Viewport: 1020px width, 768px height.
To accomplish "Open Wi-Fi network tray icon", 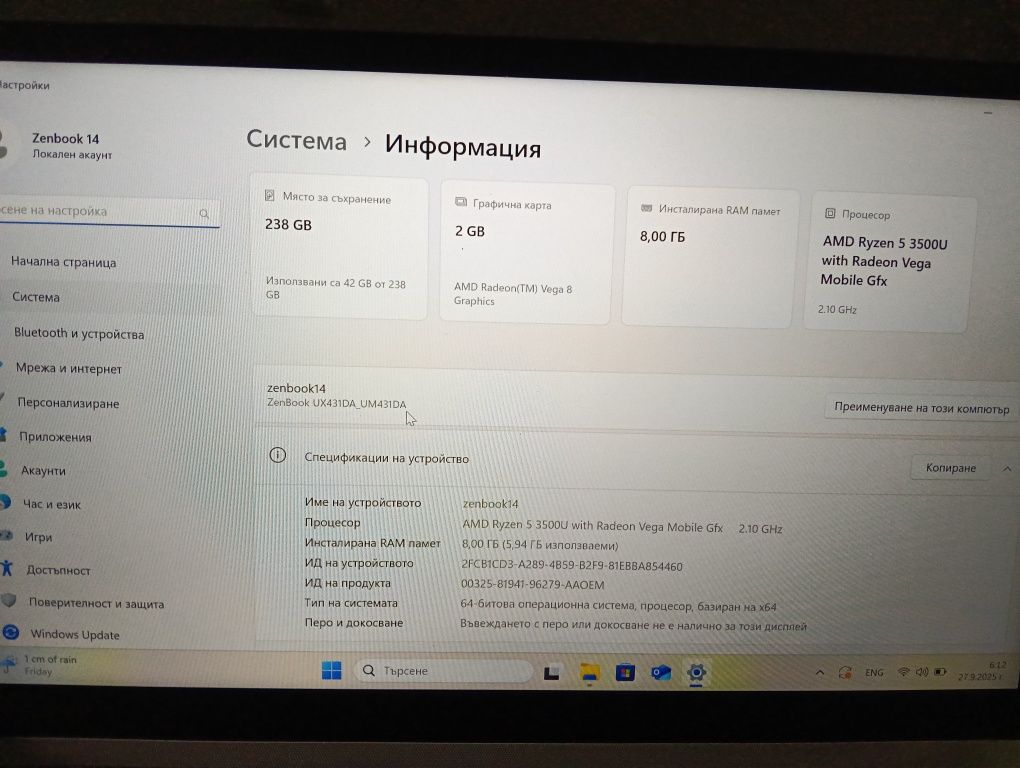I will coord(903,672).
